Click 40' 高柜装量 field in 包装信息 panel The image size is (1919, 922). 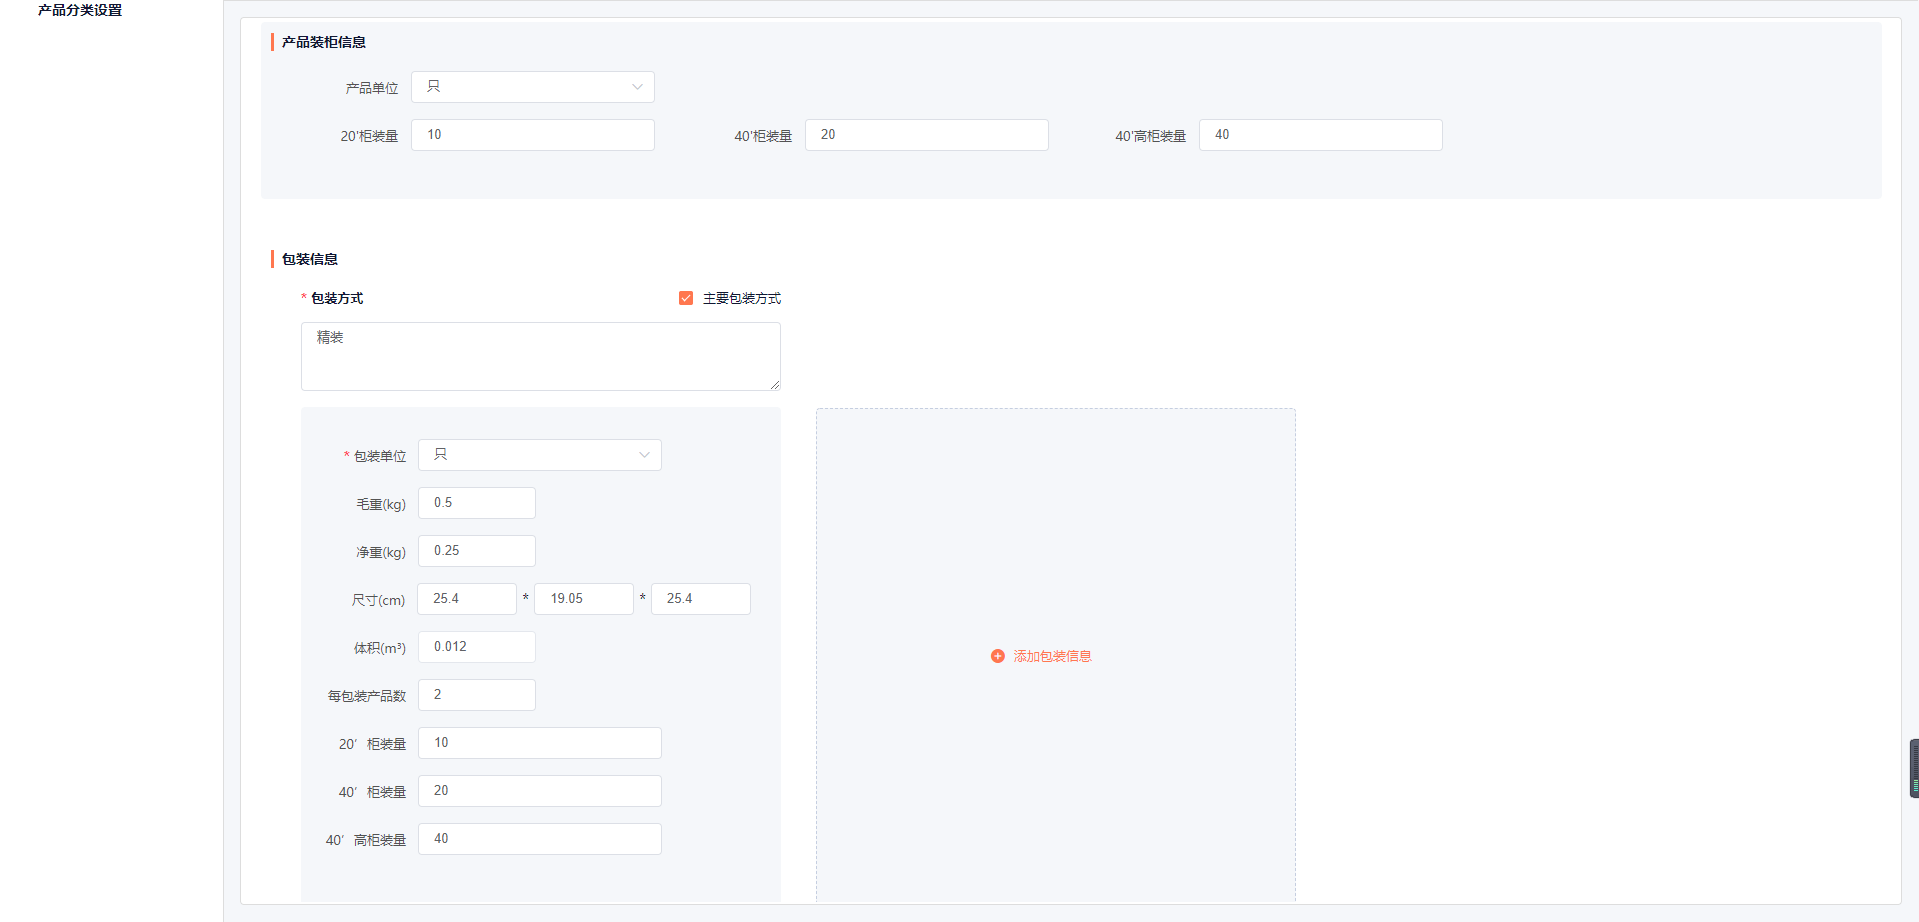539,839
